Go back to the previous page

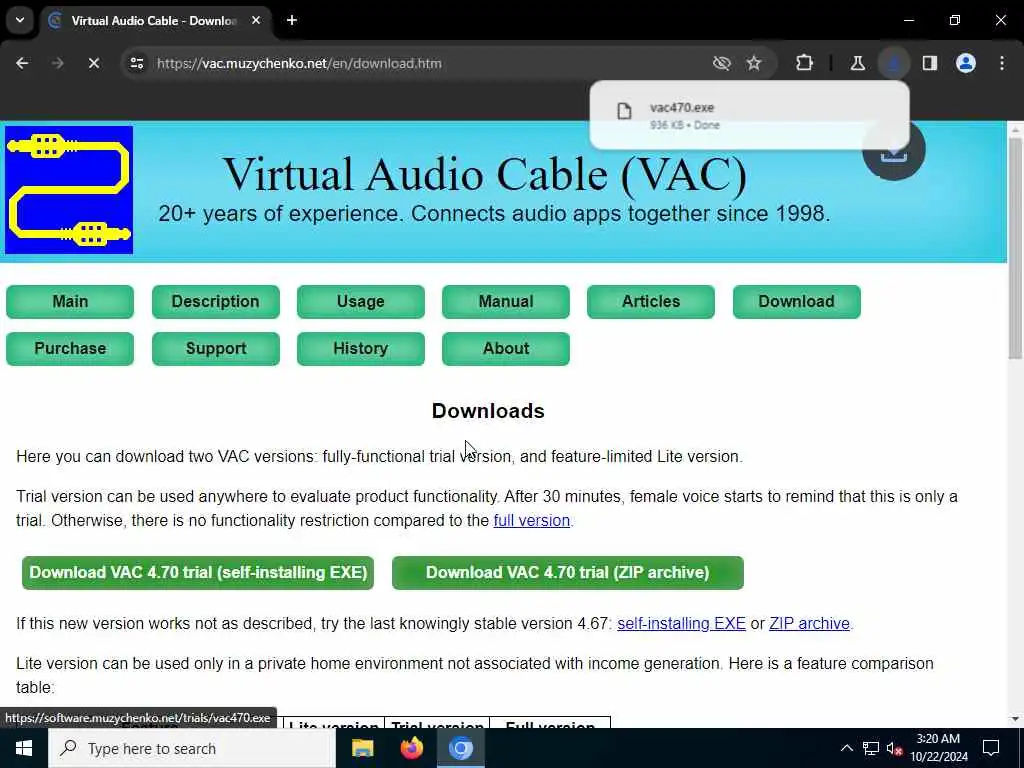(22, 63)
